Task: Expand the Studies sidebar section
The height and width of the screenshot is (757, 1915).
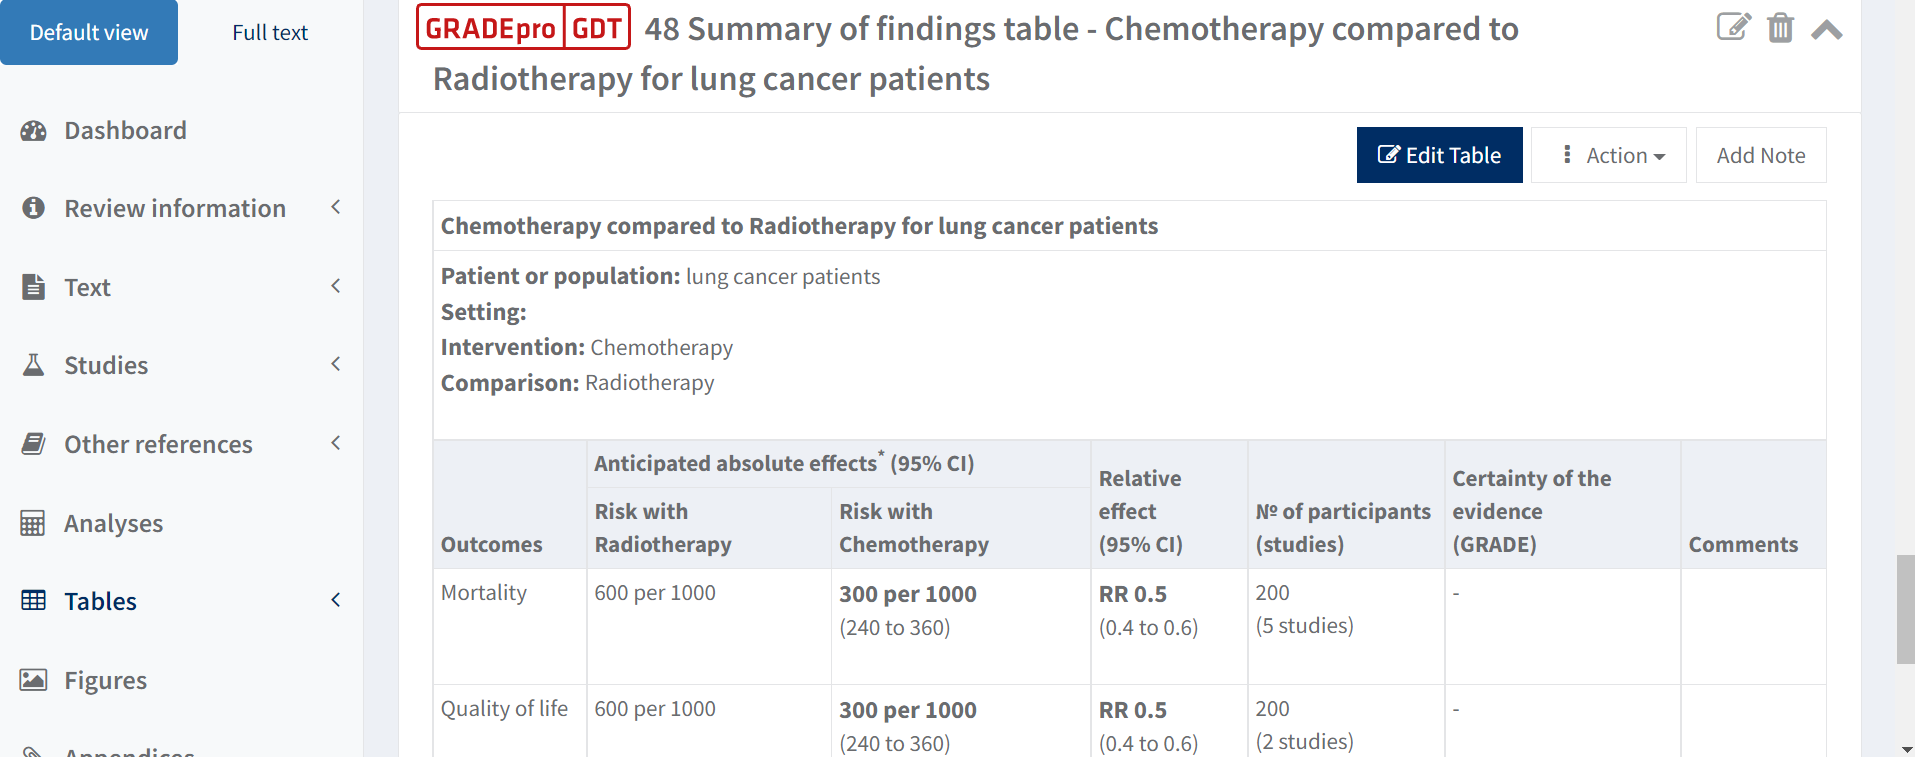Action: [336, 363]
